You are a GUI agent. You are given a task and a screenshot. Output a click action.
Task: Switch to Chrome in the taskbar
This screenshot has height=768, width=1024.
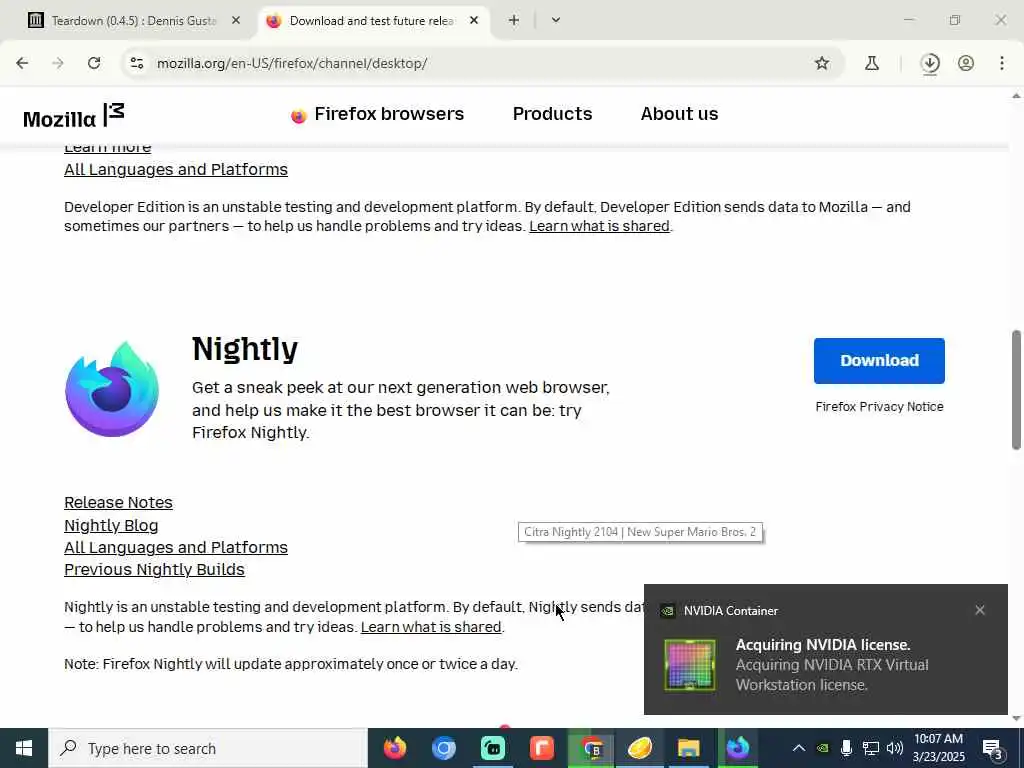click(591, 748)
